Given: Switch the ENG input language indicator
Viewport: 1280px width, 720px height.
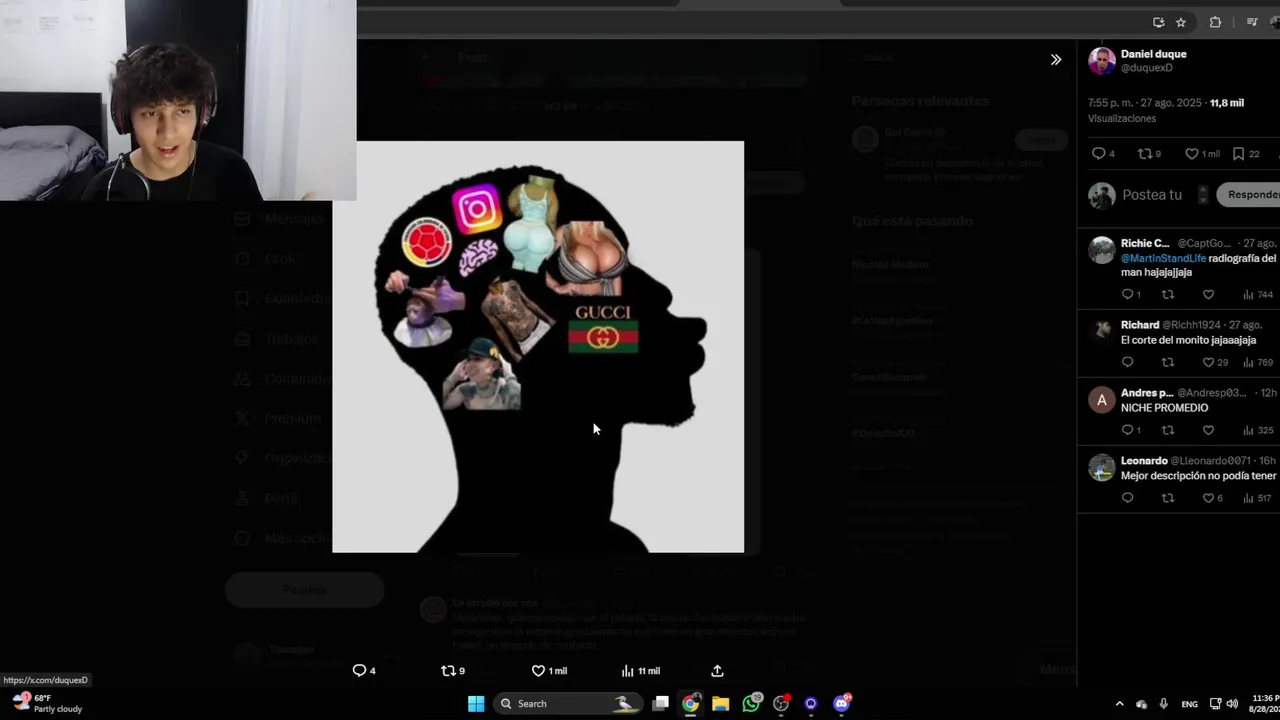Looking at the screenshot, I should [1190, 704].
